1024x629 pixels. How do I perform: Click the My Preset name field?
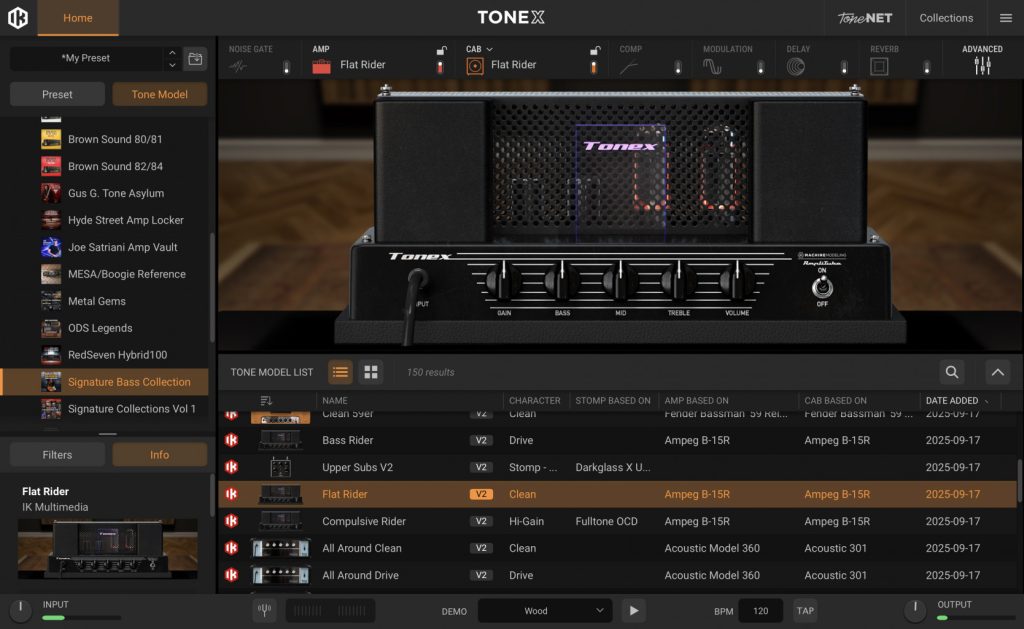pos(86,58)
